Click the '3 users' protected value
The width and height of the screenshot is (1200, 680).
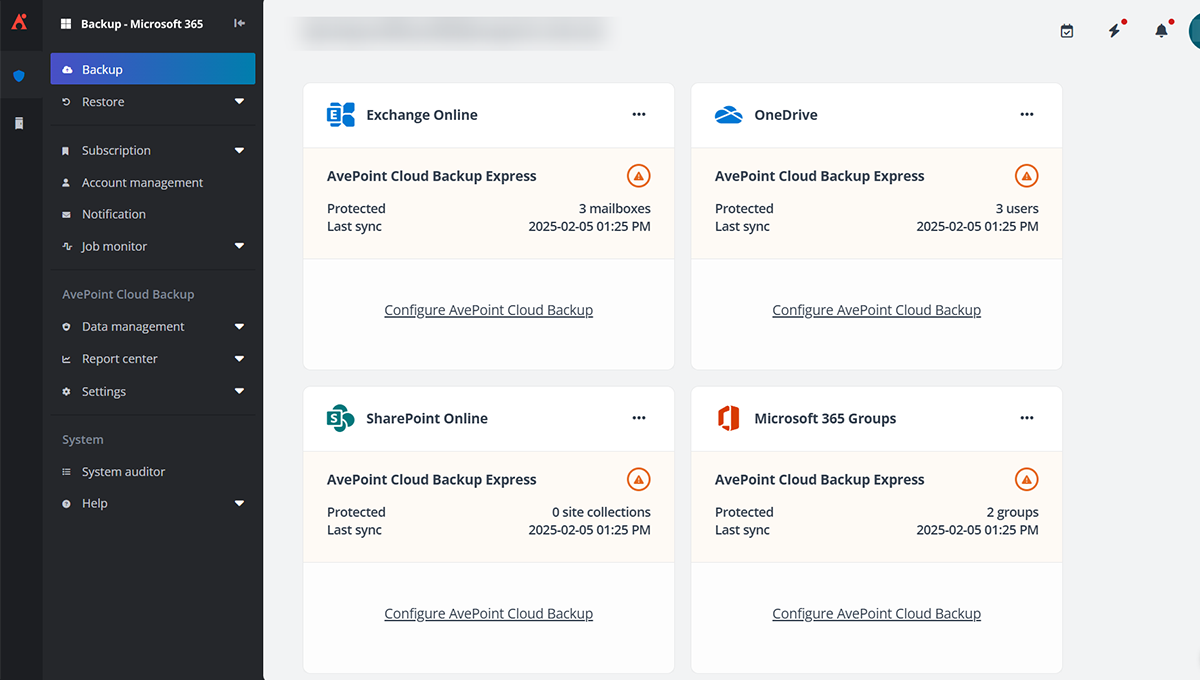tap(1017, 209)
